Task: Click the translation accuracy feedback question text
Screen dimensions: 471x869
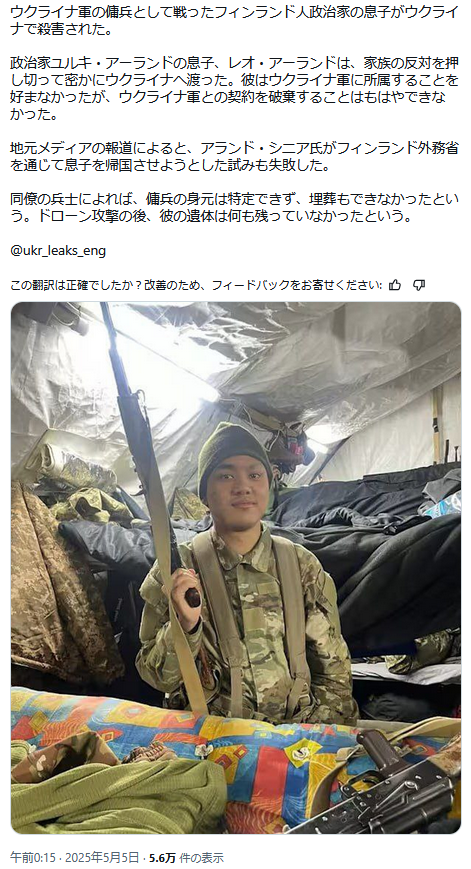Action: click(x=196, y=285)
